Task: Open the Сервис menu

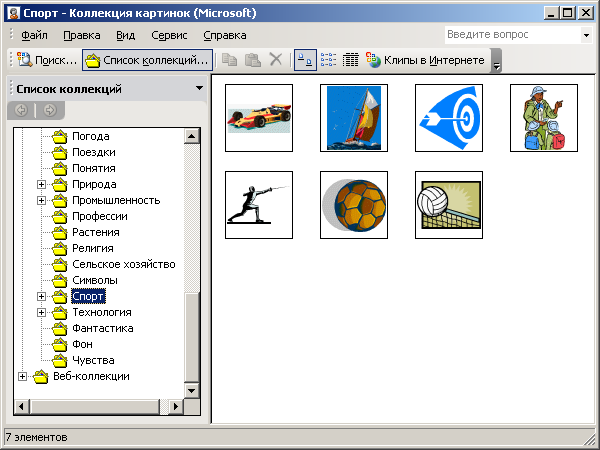Action: (169, 35)
